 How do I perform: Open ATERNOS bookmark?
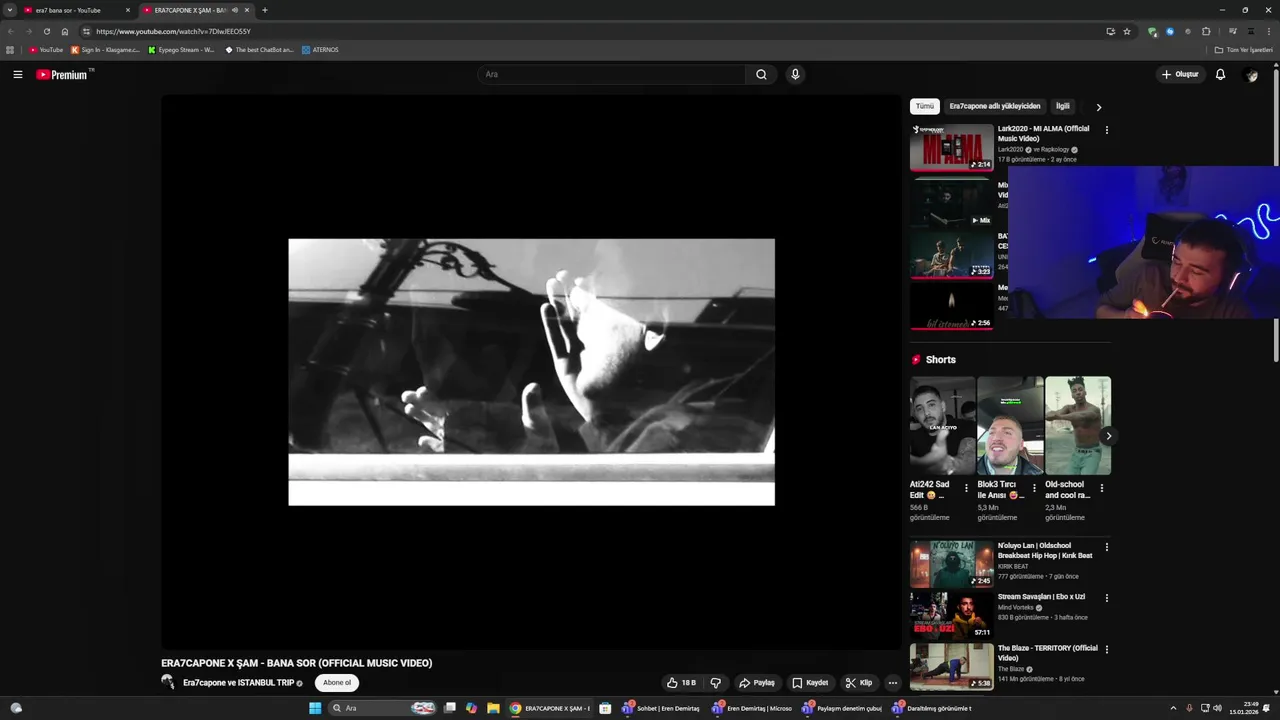coord(320,49)
